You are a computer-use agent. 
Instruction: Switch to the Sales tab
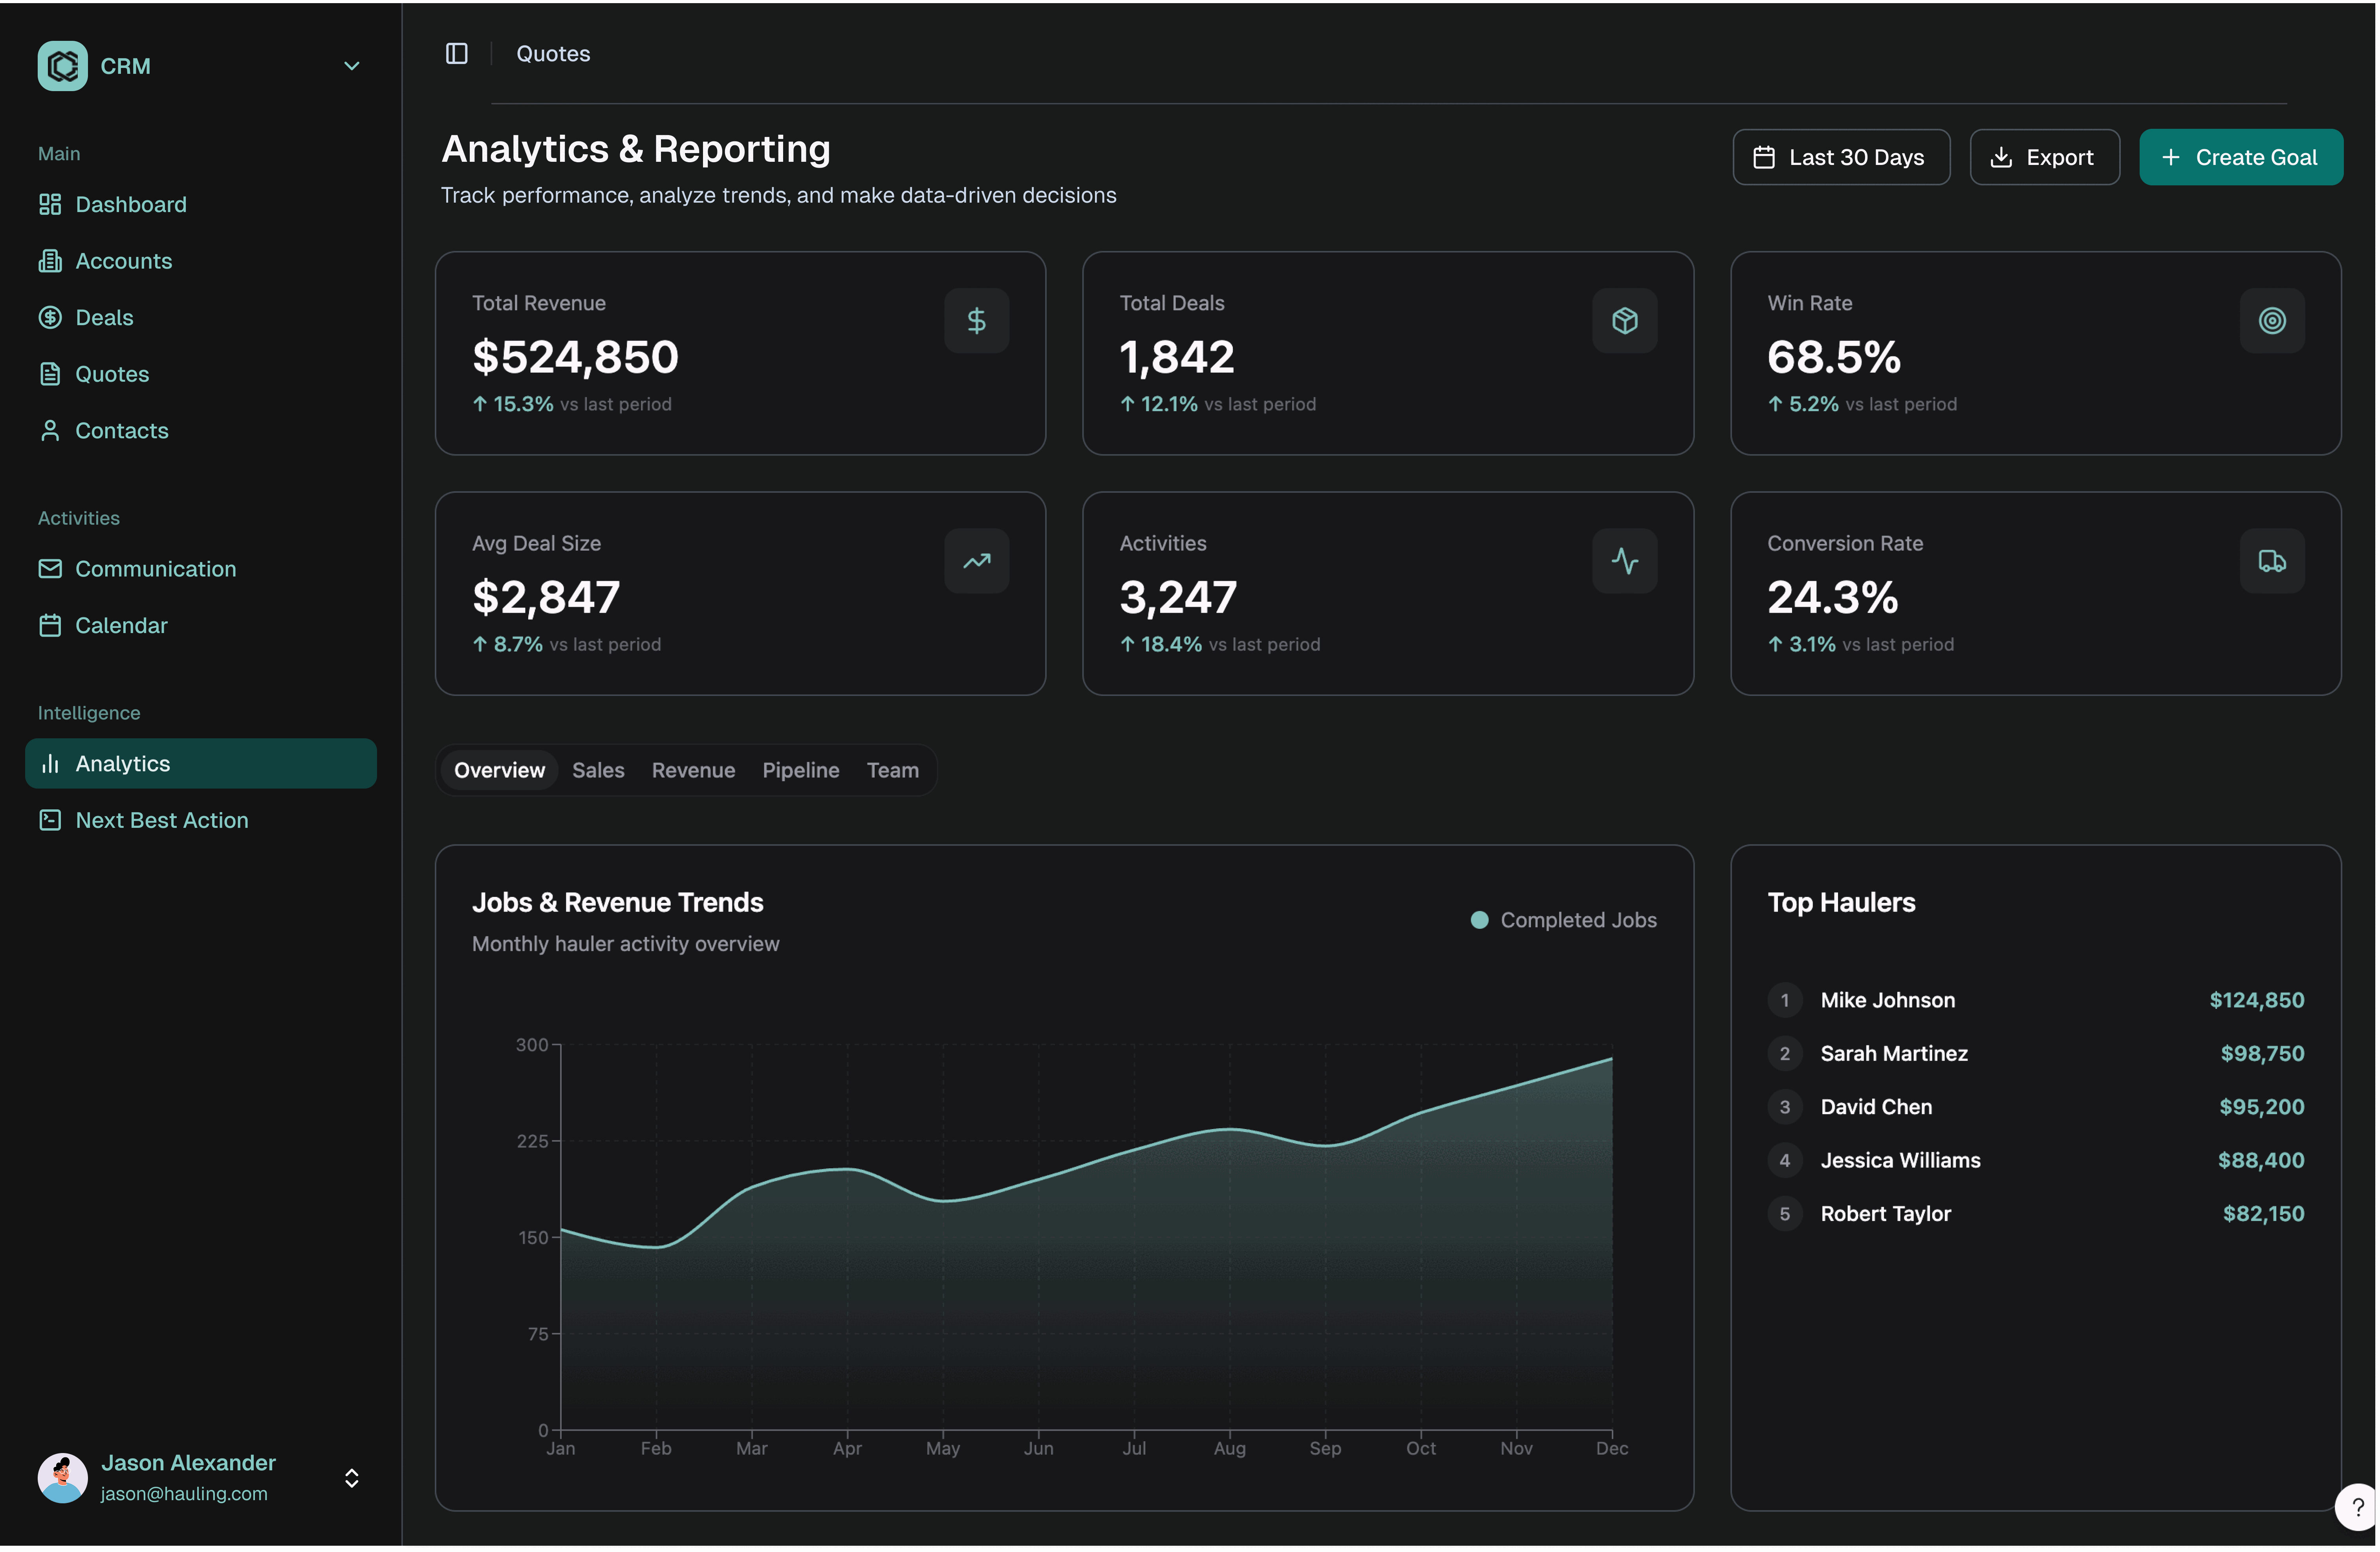(598, 770)
